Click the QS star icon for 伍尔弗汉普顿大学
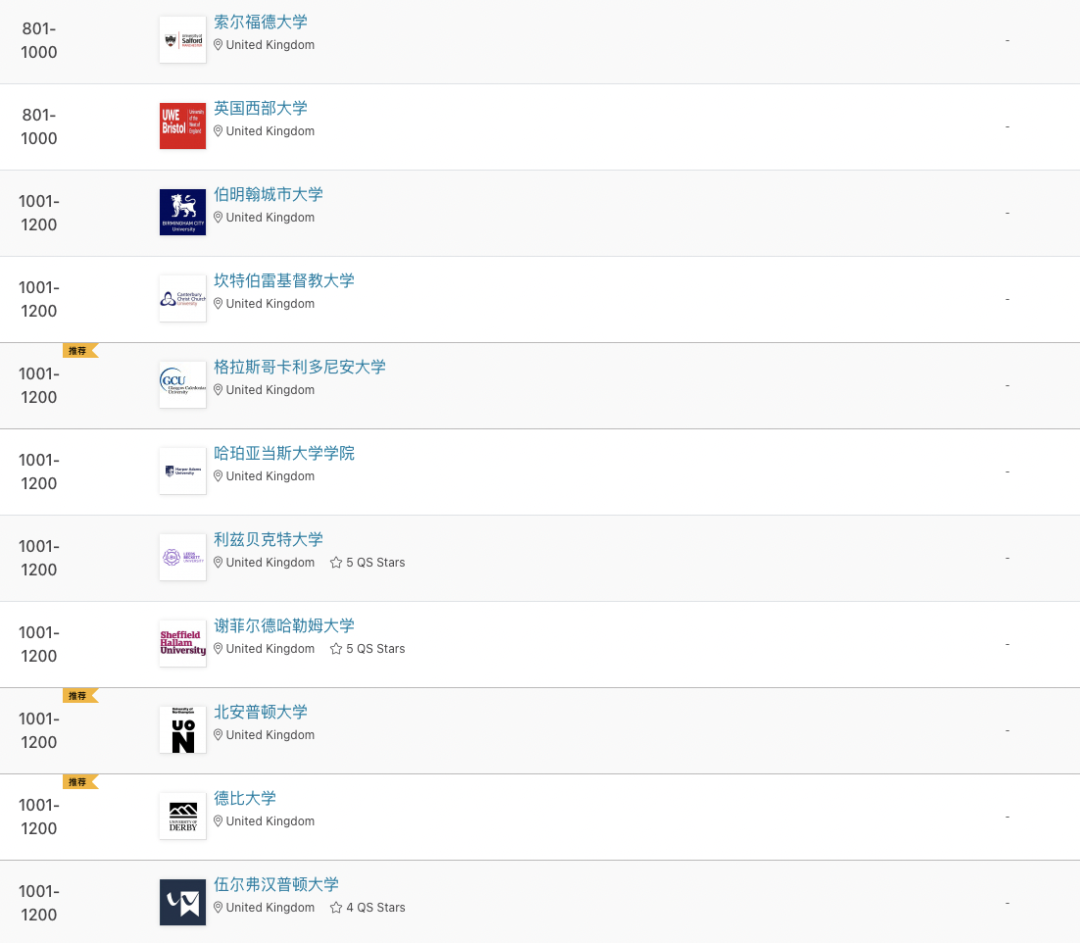Viewport: 1080px width, 943px height. pyautogui.click(x=336, y=907)
